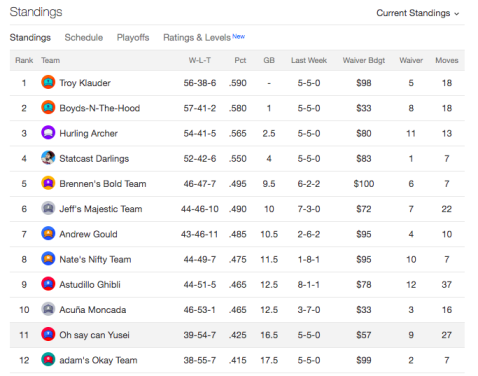Click the Statcast Darlings photo avatar
The width and height of the screenshot is (478, 376).
coord(48,158)
